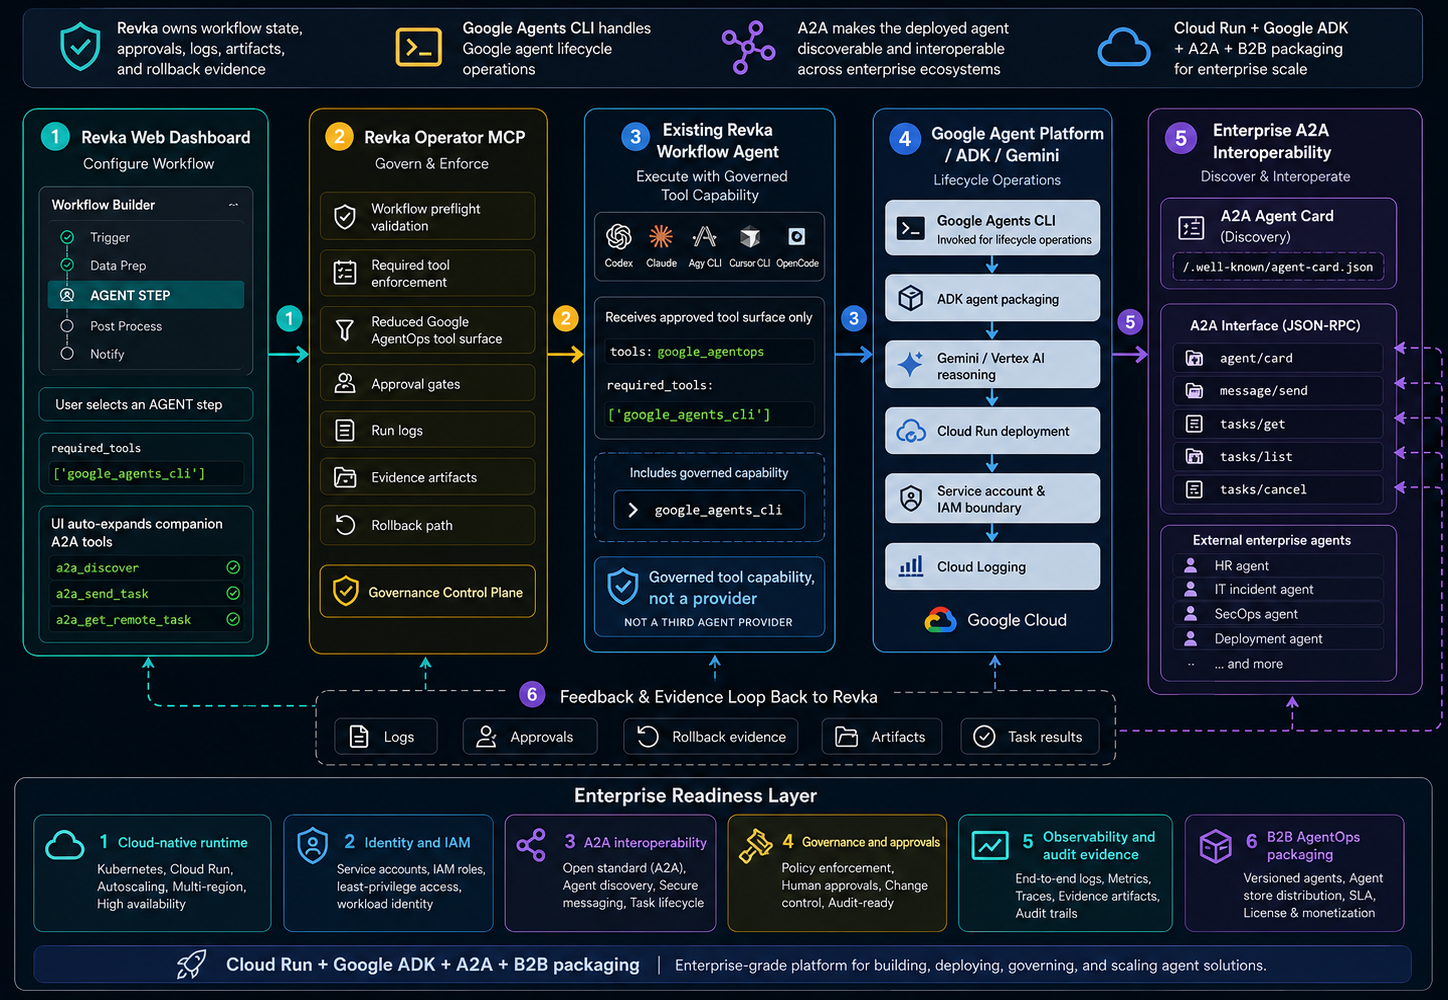
Task: Select the IT incident agent row
Action: 1278,590
